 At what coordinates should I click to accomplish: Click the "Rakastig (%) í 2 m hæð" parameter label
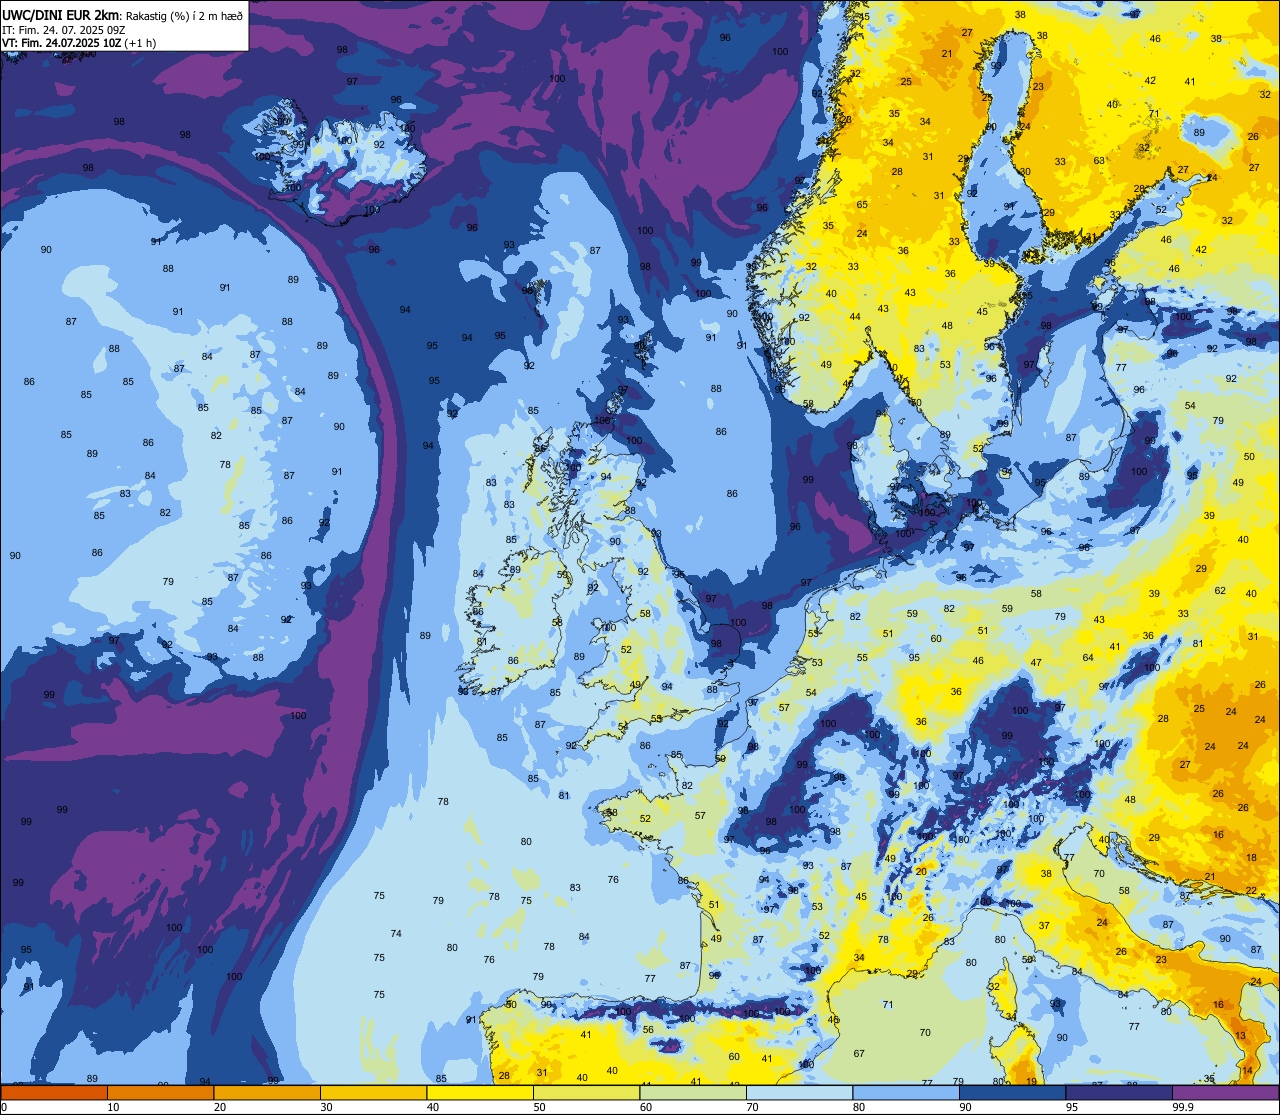184,16
